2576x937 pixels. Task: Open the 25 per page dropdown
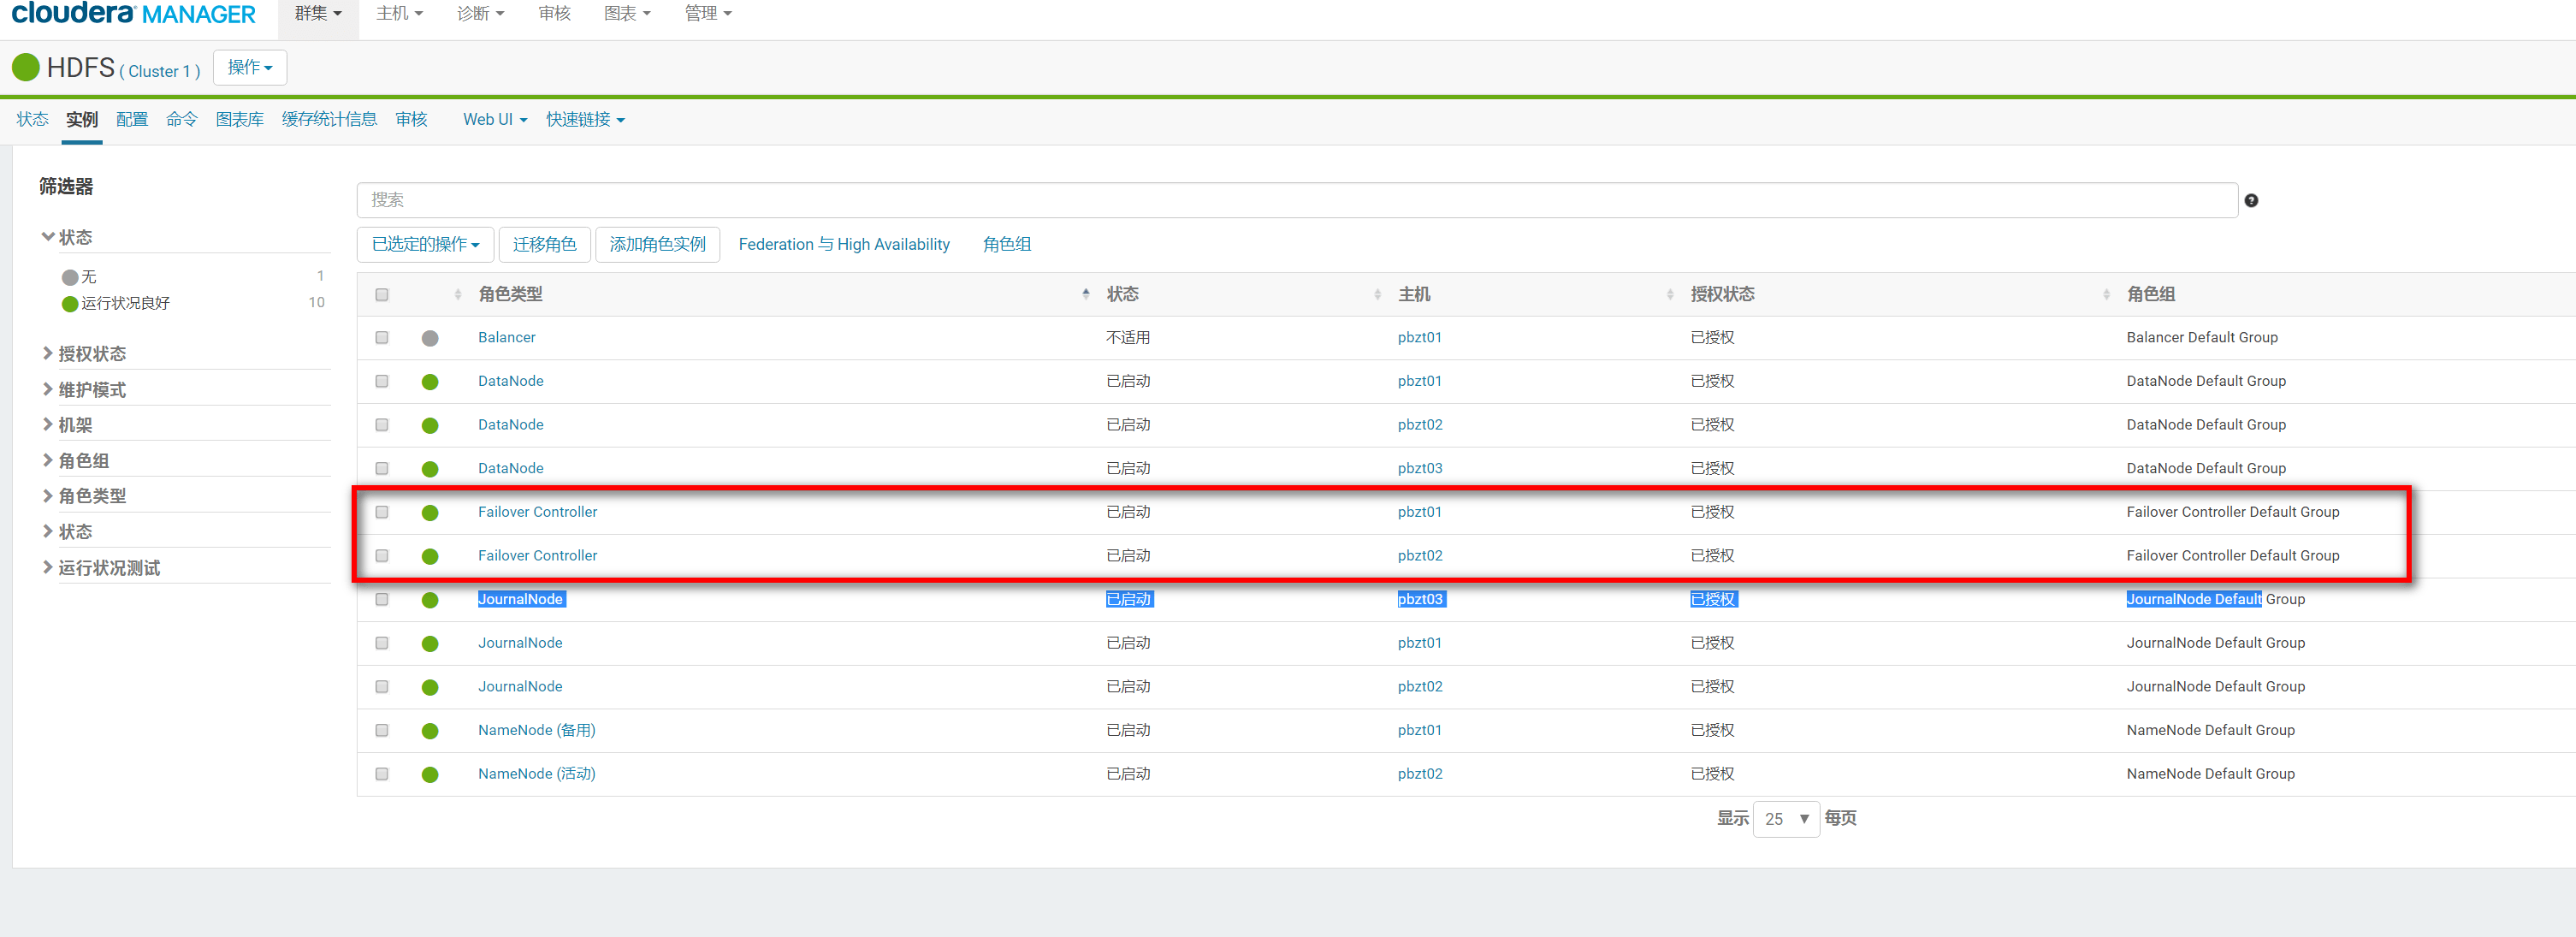(x=1786, y=819)
